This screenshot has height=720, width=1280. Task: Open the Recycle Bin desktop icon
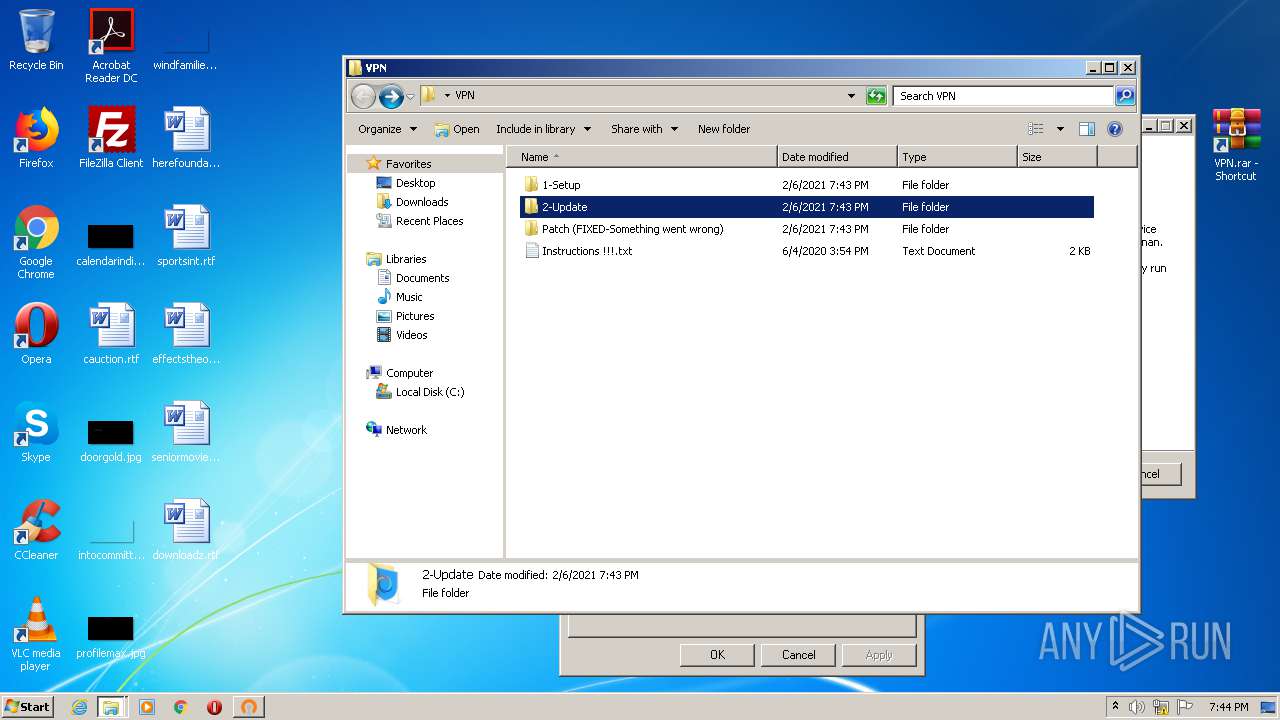click(x=36, y=40)
